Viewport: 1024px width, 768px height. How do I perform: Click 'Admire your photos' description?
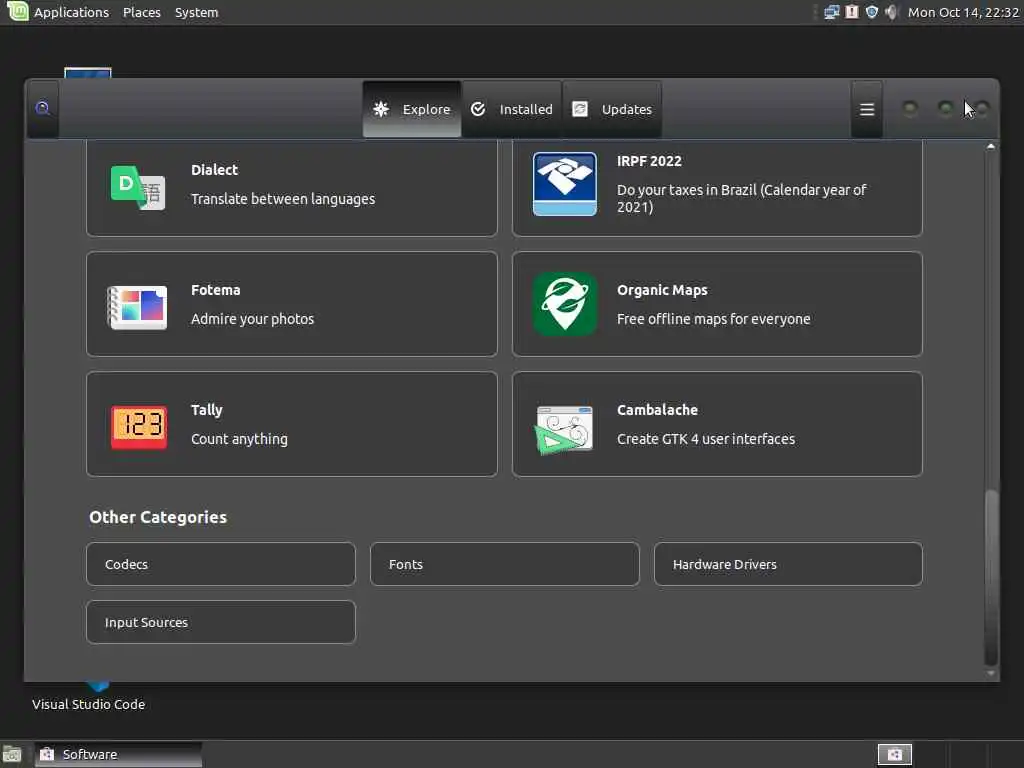tap(252, 319)
